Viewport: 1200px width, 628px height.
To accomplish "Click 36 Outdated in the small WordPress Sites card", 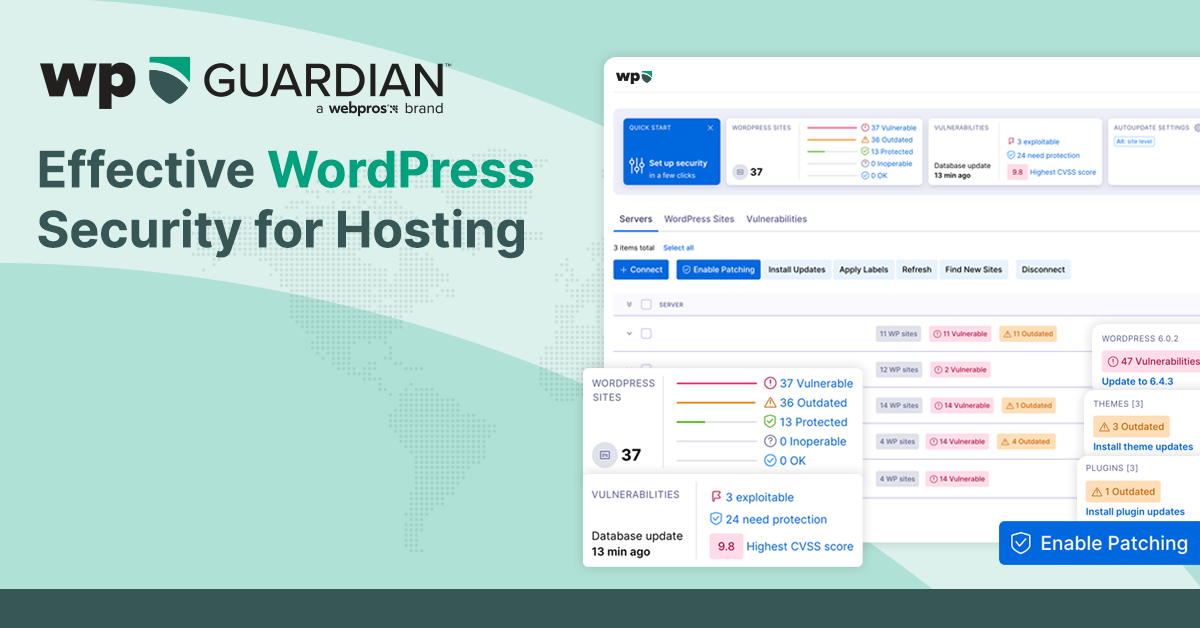I will pyautogui.click(x=887, y=140).
